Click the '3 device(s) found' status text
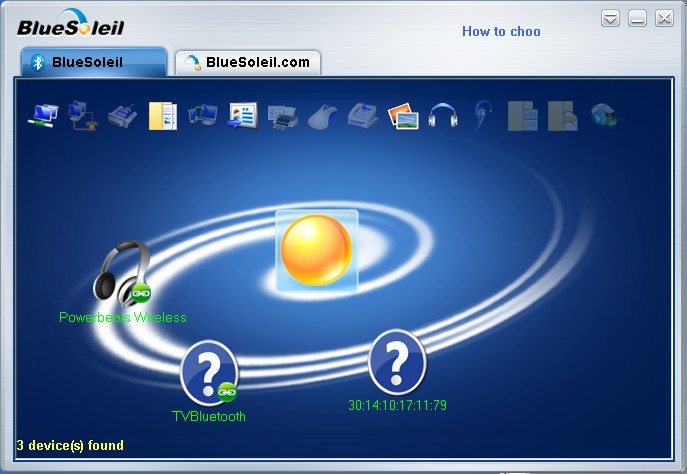This screenshot has height=474, width=687. (70, 445)
